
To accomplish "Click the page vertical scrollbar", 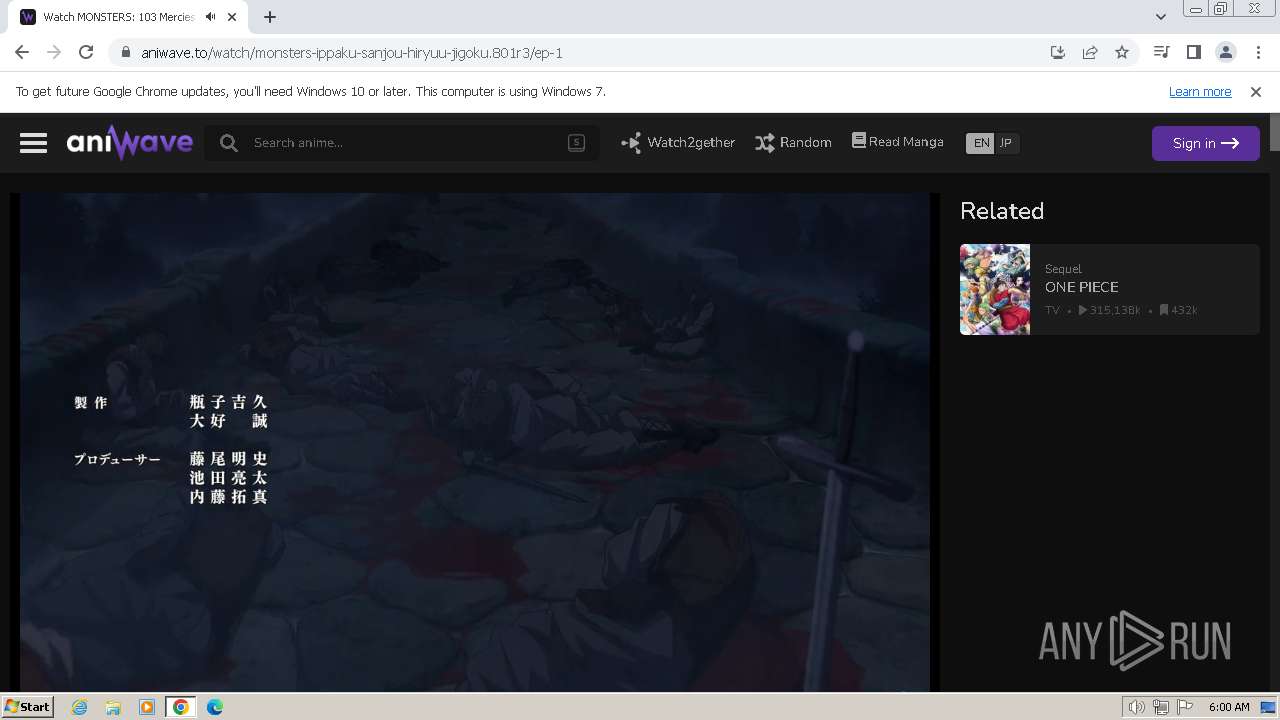I will [1274, 132].
